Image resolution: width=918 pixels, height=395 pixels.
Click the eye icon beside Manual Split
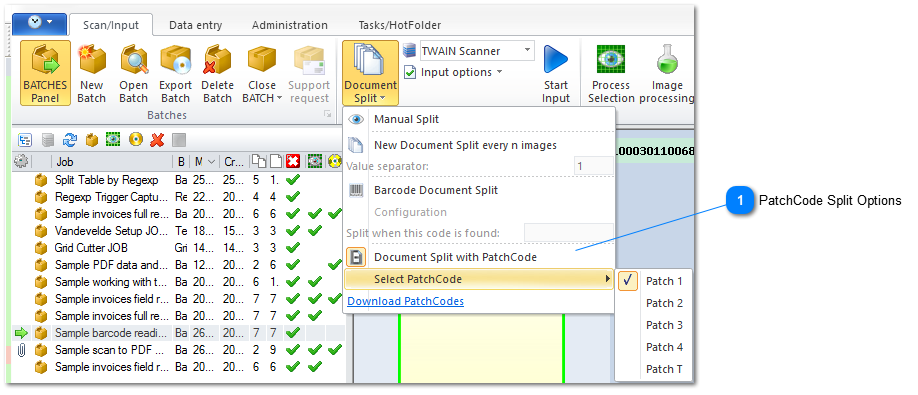(x=356, y=119)
